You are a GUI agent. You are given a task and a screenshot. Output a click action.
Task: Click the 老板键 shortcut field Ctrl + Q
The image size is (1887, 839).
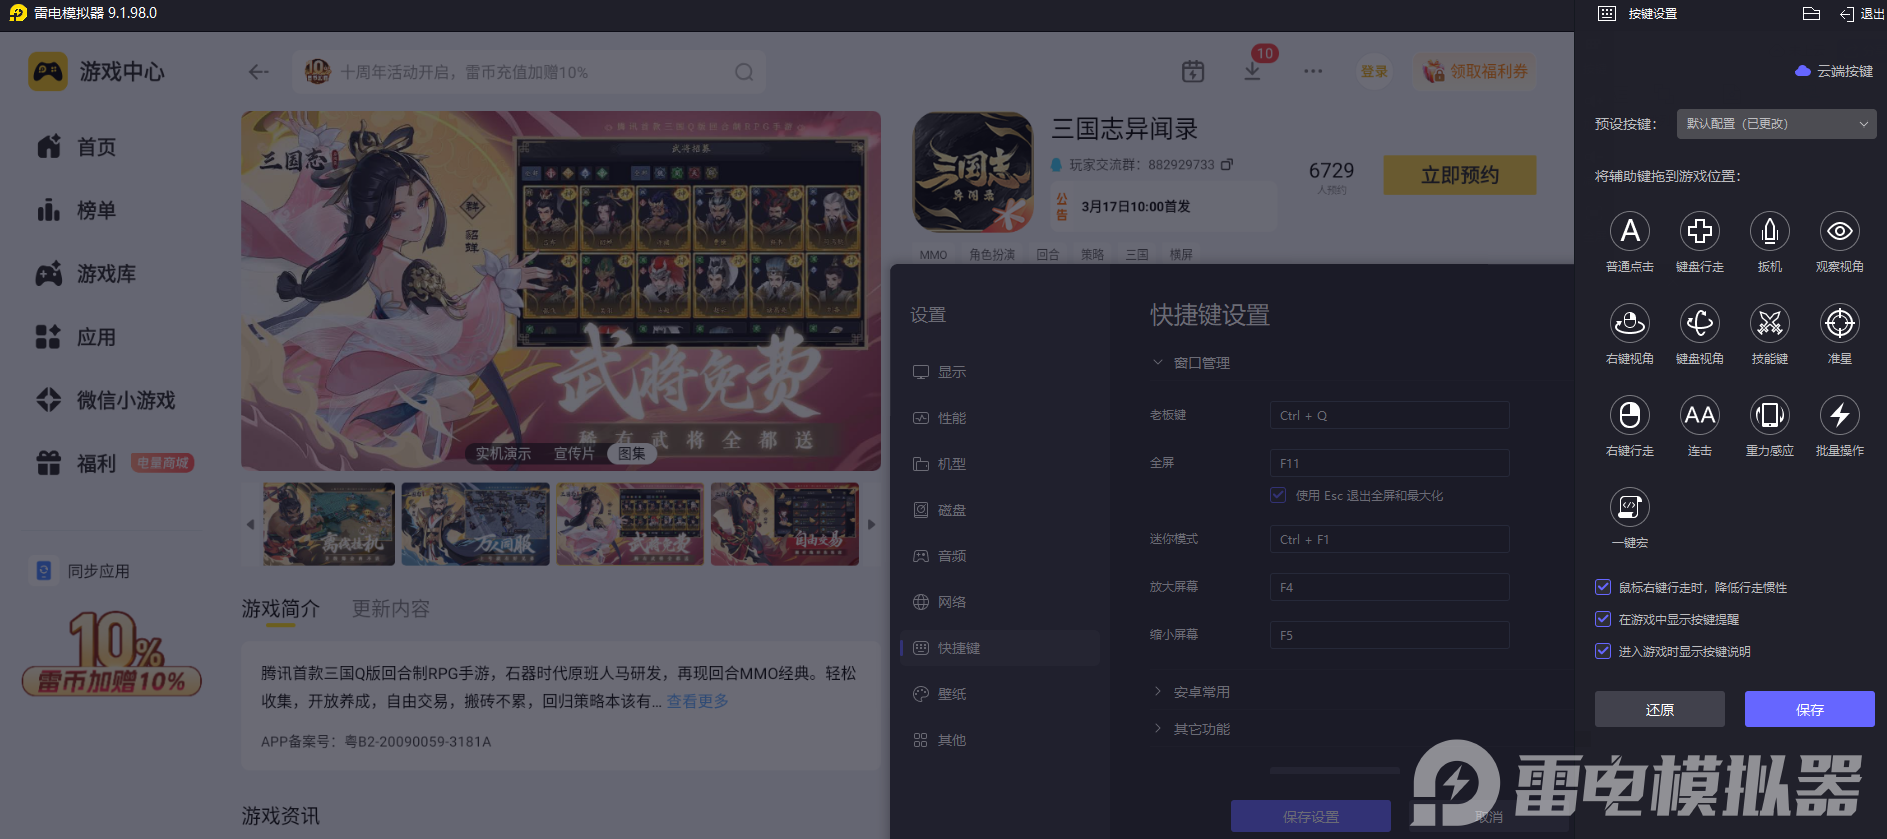(1390, 415)
